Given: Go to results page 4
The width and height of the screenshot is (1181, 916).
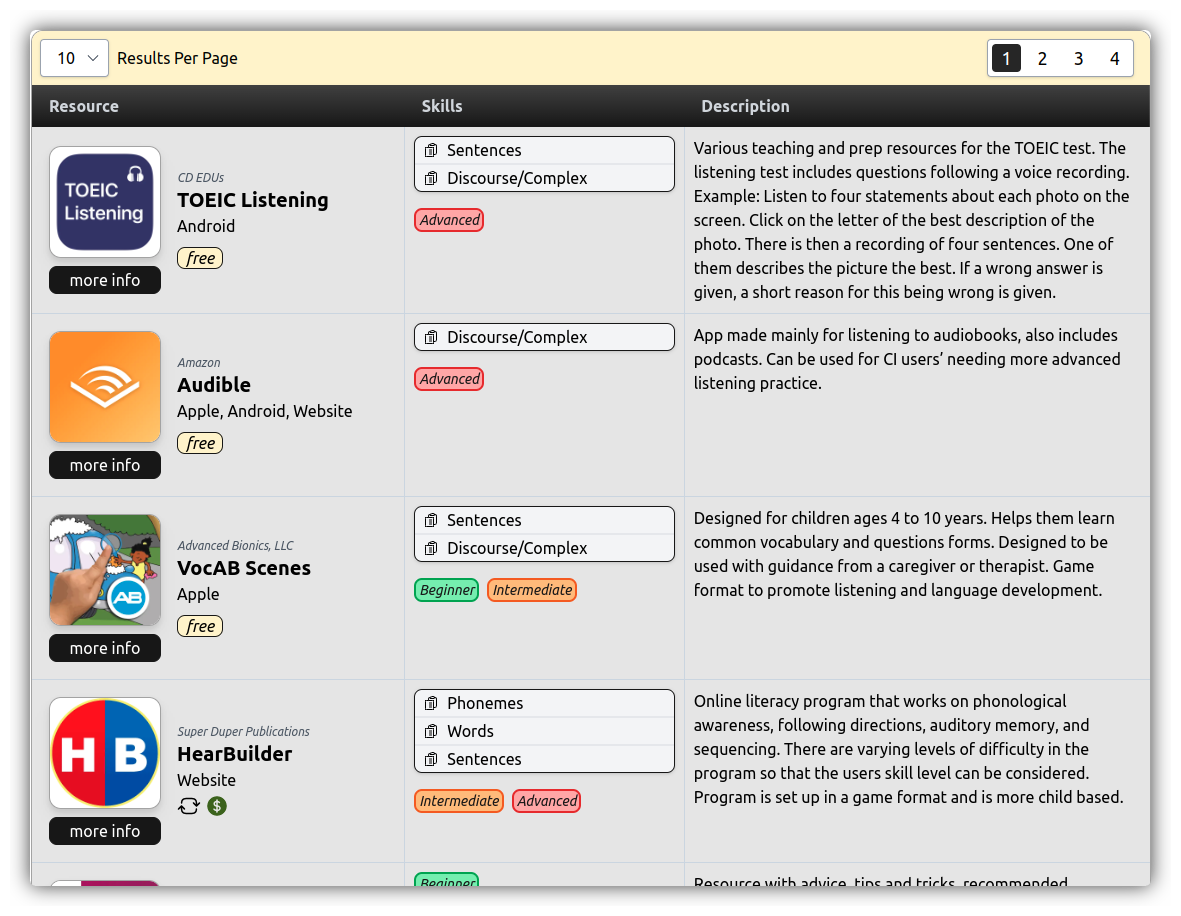Looking at the screenshot, I should click(1114, 58).
